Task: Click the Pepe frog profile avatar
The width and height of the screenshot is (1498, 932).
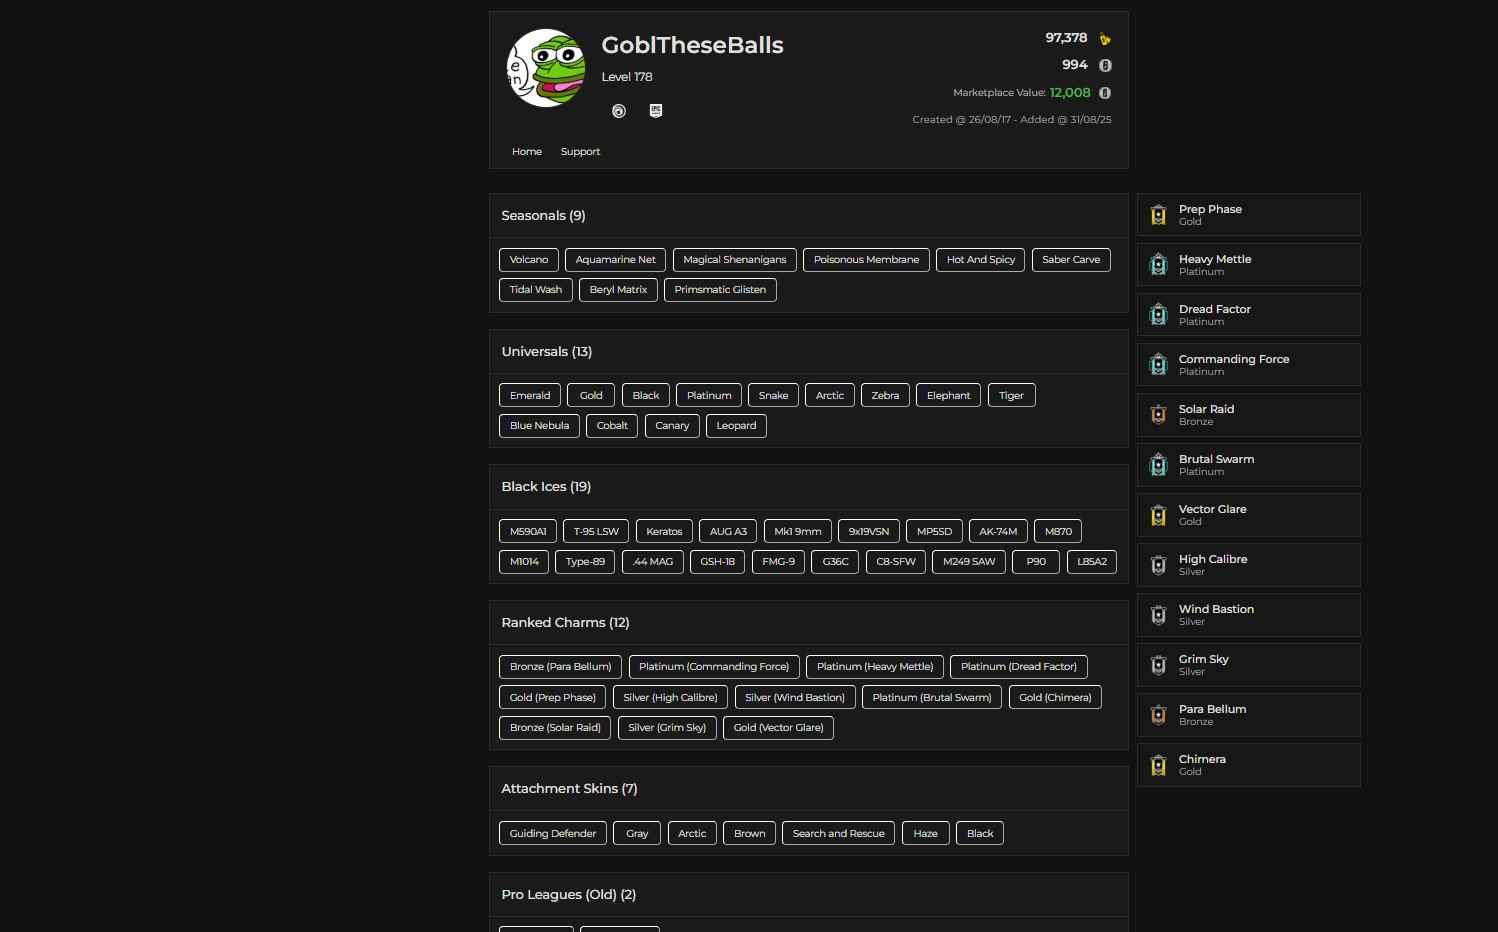Action: coord(546,68)
